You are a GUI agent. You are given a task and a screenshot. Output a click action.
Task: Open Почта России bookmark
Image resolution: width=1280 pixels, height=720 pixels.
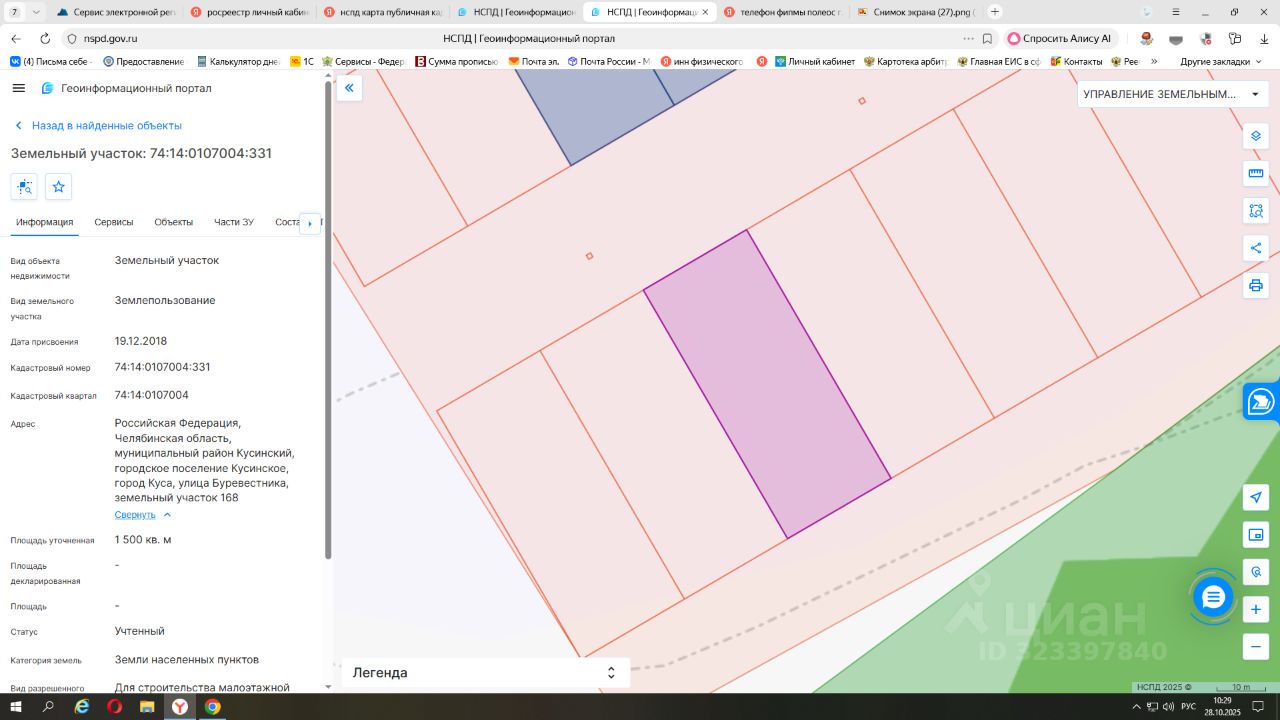tap(608, 61)
